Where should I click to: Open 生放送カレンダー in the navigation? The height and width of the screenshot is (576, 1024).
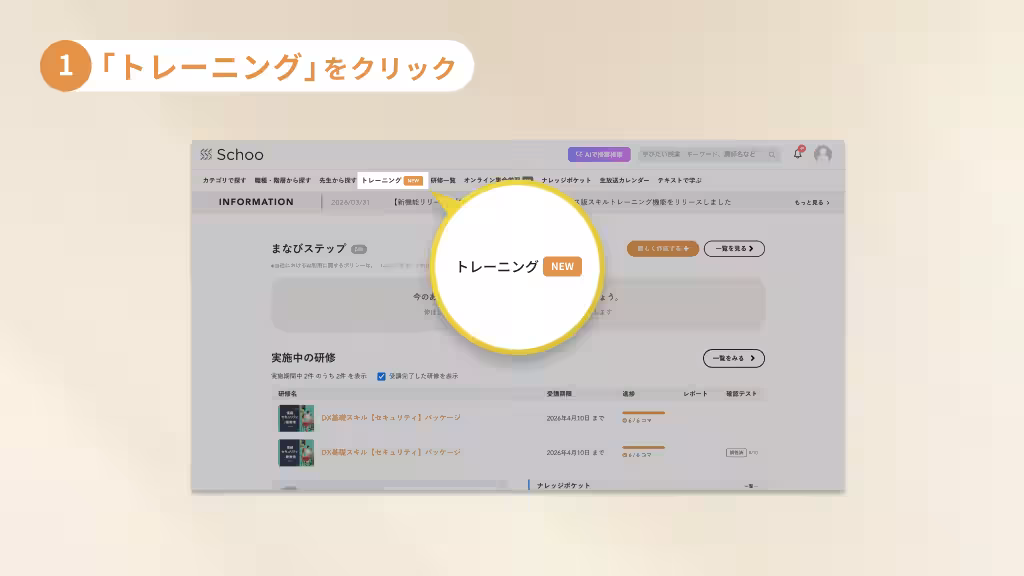[x=624, y=180]
